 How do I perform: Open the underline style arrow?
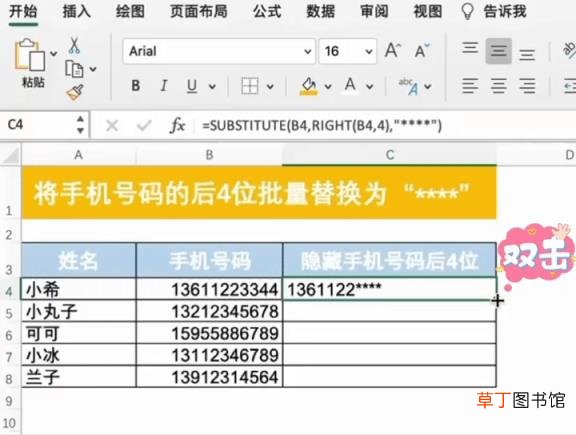click(x=212, y=87)
